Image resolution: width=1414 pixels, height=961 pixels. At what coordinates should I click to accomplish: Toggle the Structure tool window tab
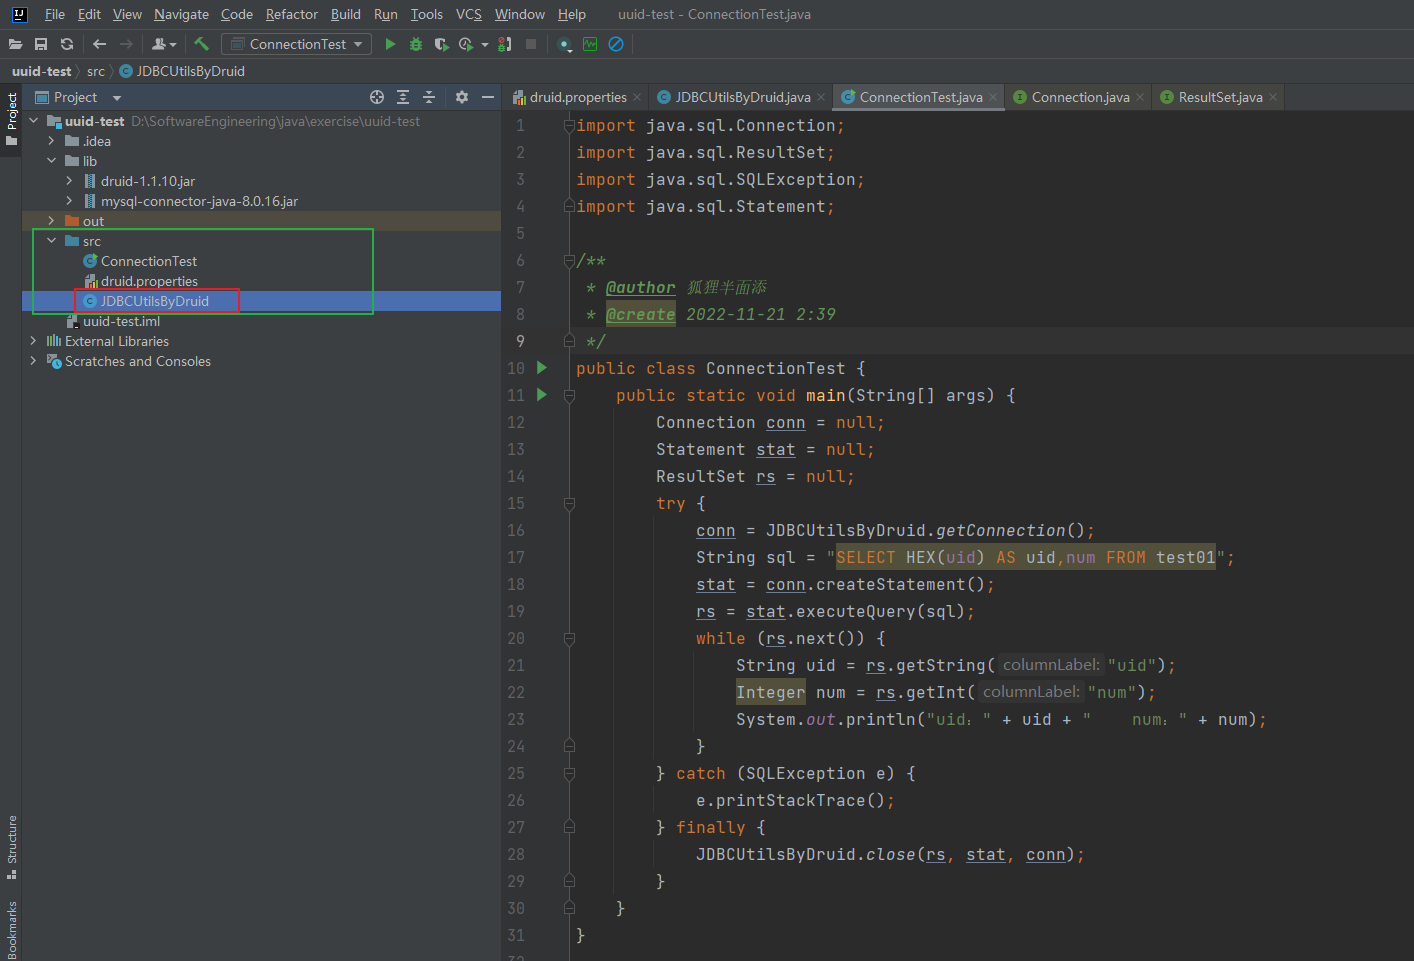pyautogui.click(x=11, y=847)
